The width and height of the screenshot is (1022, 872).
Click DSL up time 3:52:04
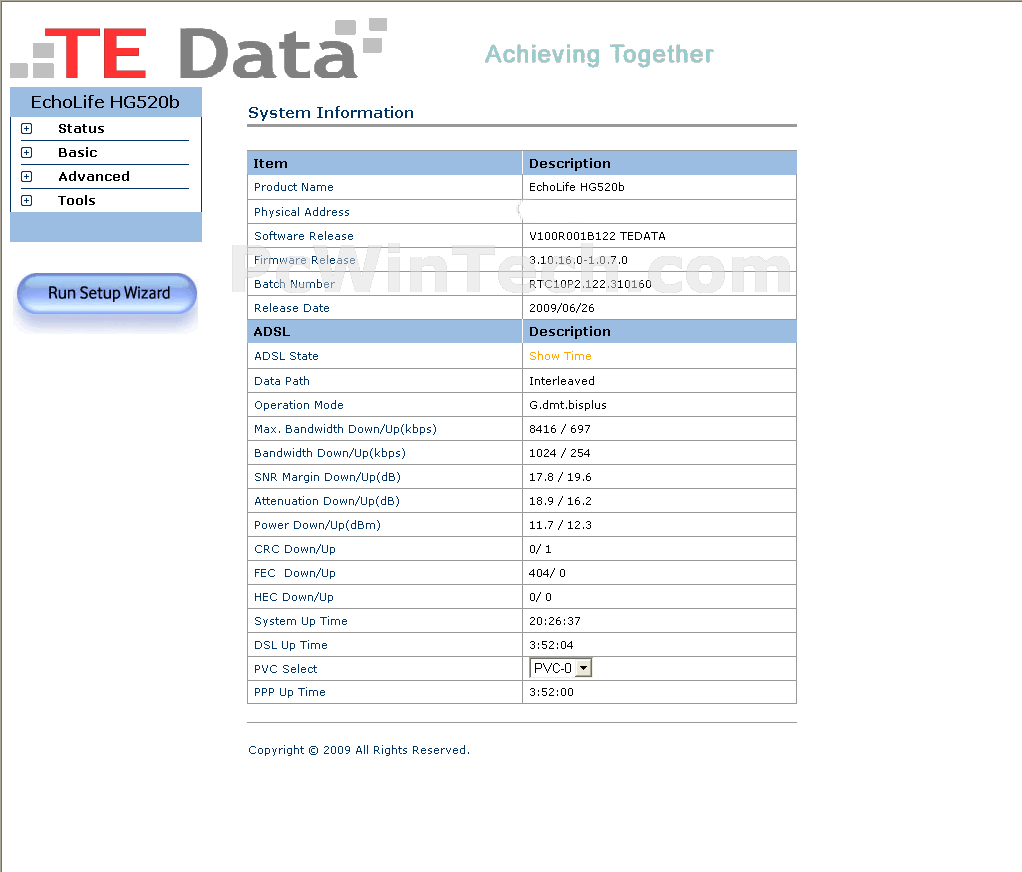tap(551, 646)
